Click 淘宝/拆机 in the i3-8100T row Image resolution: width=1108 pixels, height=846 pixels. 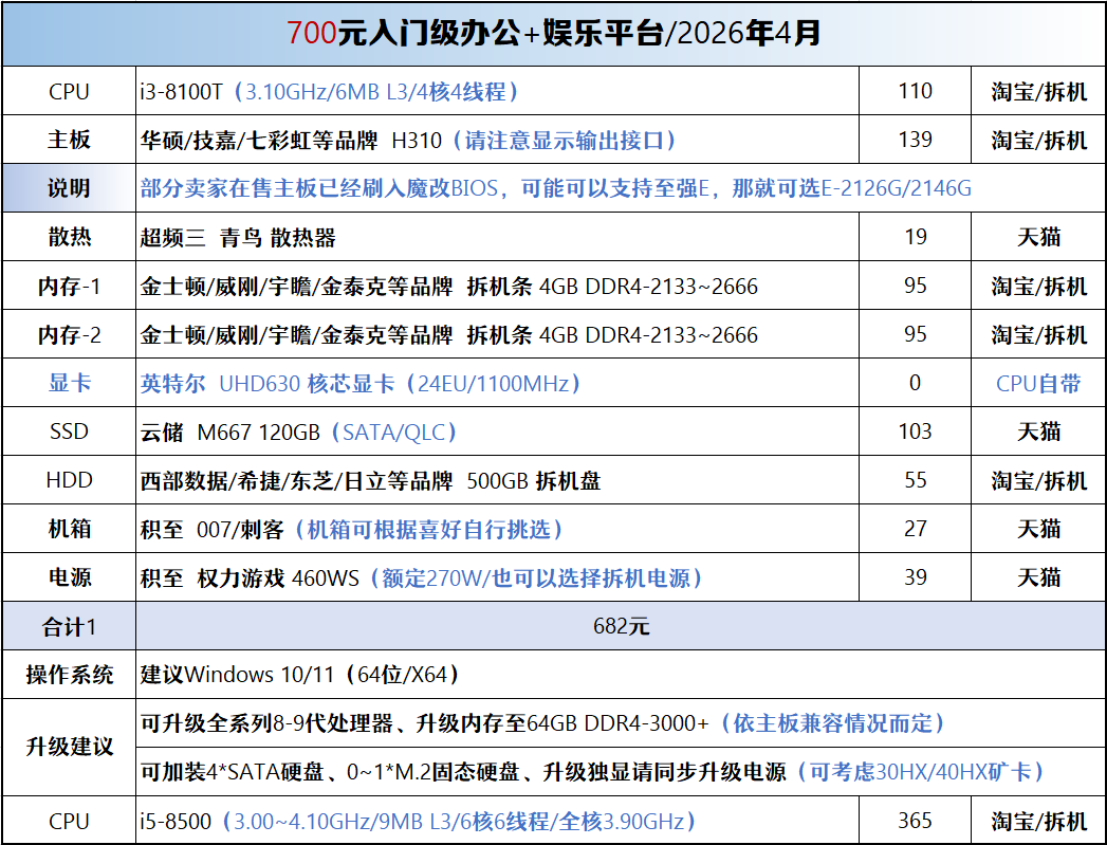(x=1038, y=91)
